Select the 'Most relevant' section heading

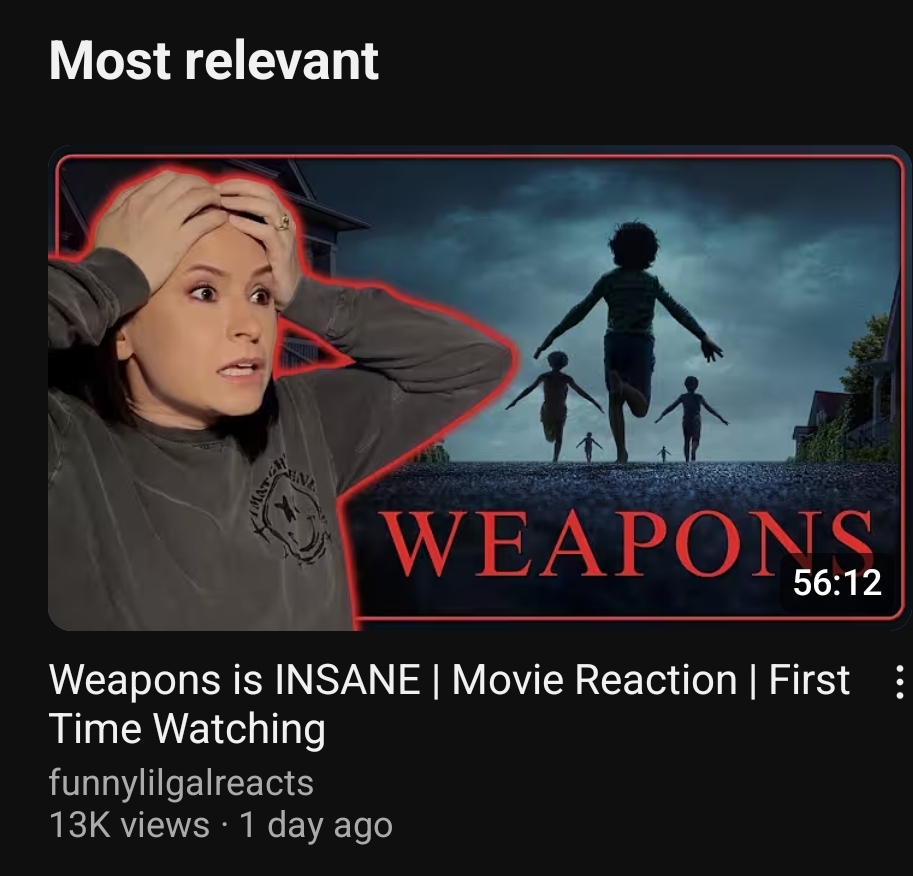click(214, 61)
